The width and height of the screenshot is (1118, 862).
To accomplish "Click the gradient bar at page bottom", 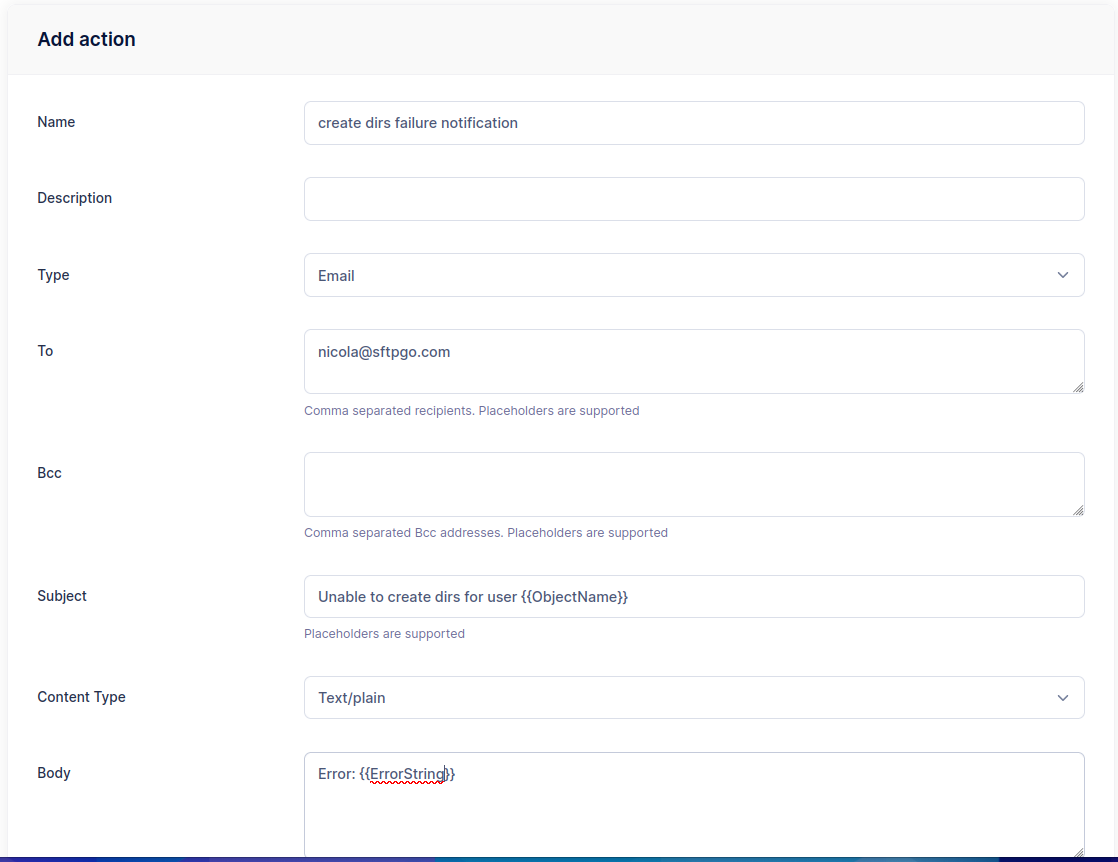I will click(x=559, y=860).
